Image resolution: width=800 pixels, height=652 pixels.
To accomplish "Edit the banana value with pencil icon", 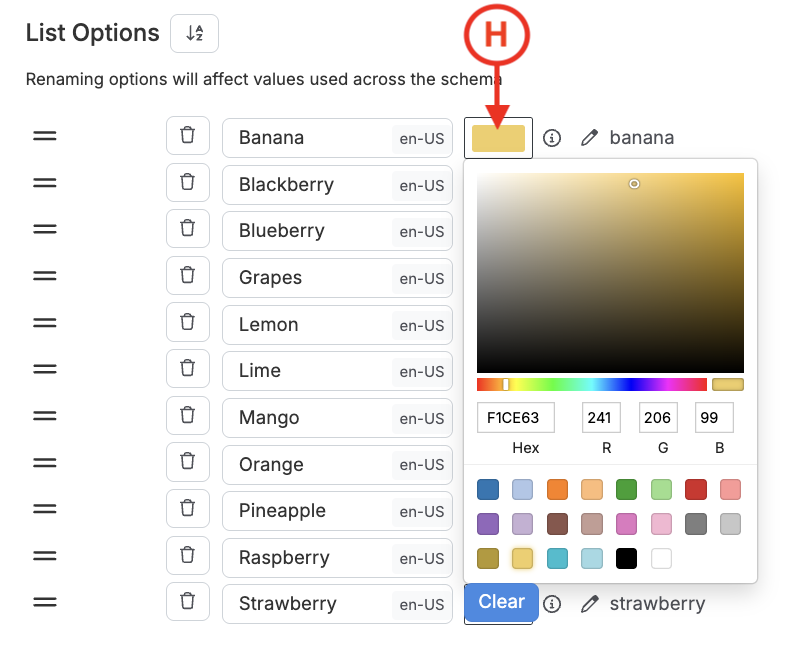I will pyautogui.click(x=590, y=138).
